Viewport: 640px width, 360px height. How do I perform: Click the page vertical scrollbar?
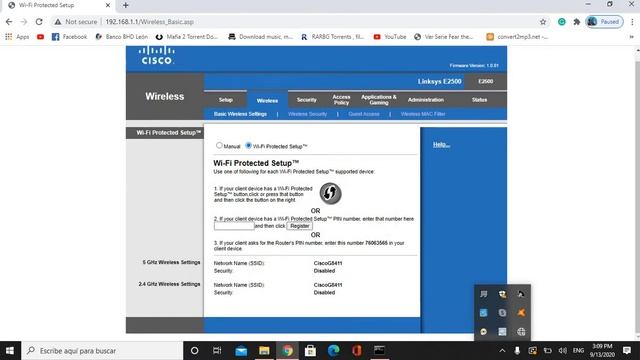pos(638,194)
